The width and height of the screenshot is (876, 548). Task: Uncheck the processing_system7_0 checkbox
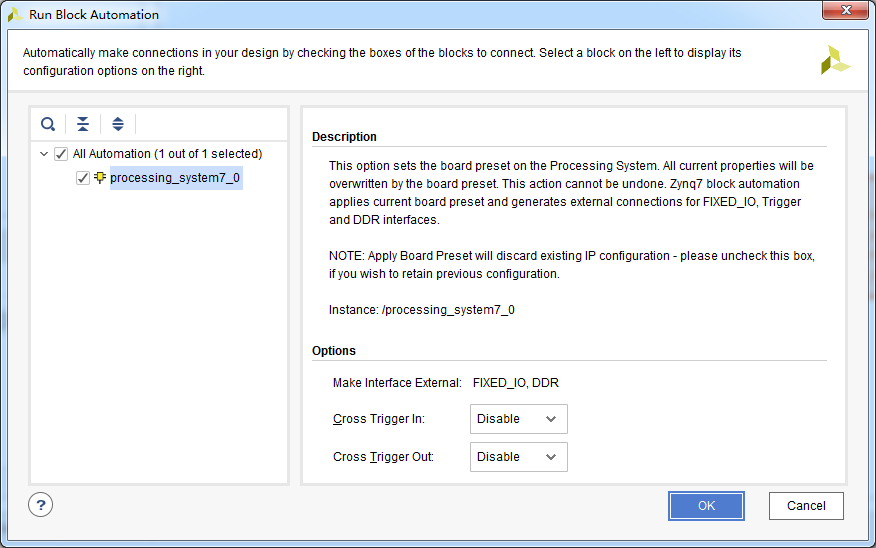[x=83, y=178]
